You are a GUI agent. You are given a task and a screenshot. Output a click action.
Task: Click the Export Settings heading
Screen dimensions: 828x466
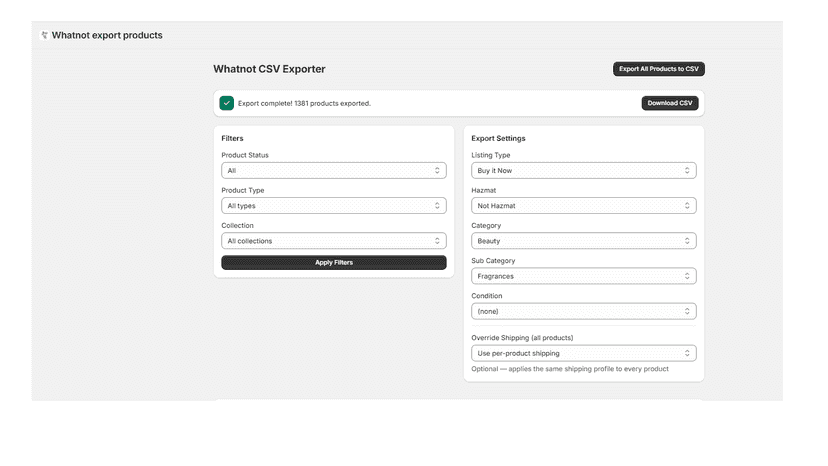(x=498, y=138)
